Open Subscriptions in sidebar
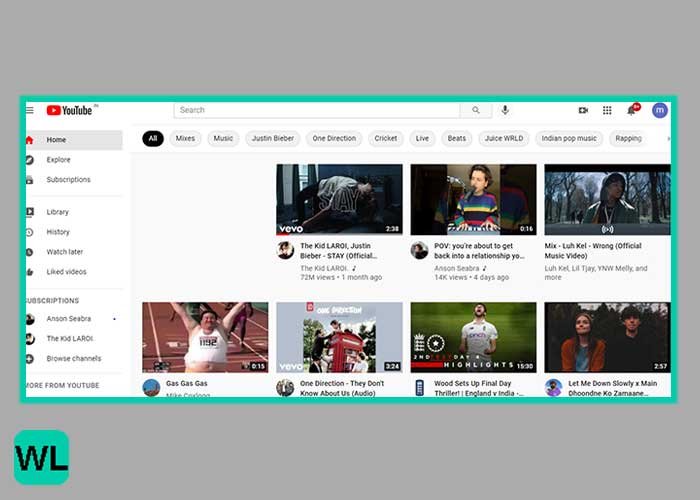 pos(74,179)
